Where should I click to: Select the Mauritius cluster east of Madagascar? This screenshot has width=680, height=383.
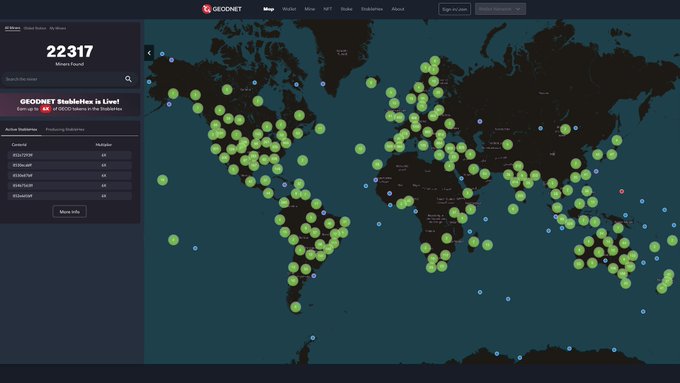(x=487, y=245)
